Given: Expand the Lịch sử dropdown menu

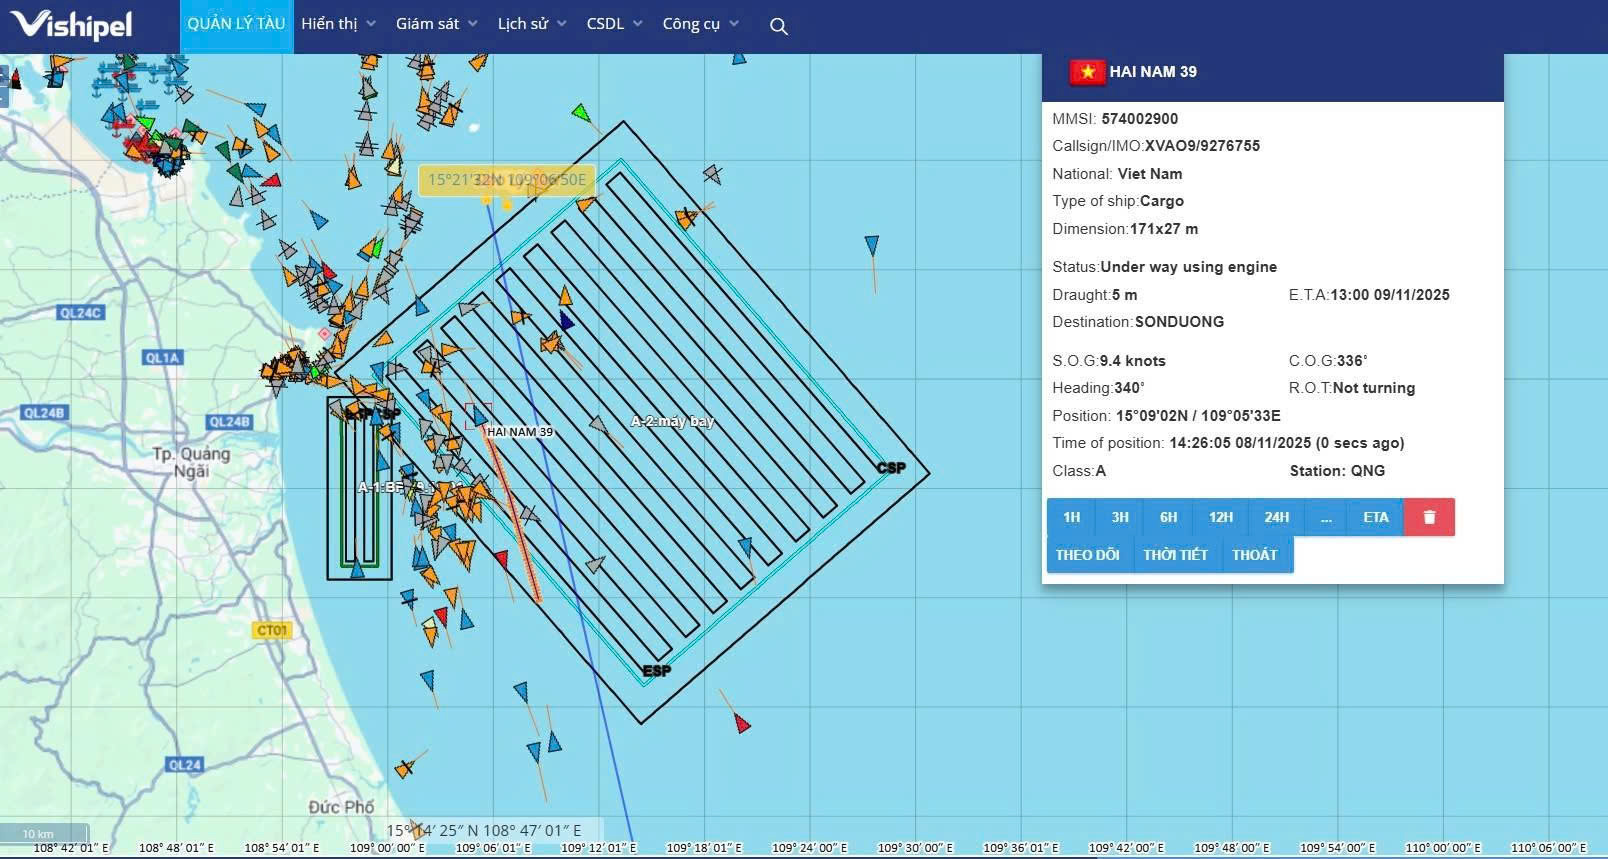Looking at the screenshot, I should click(x=532, y=24).
